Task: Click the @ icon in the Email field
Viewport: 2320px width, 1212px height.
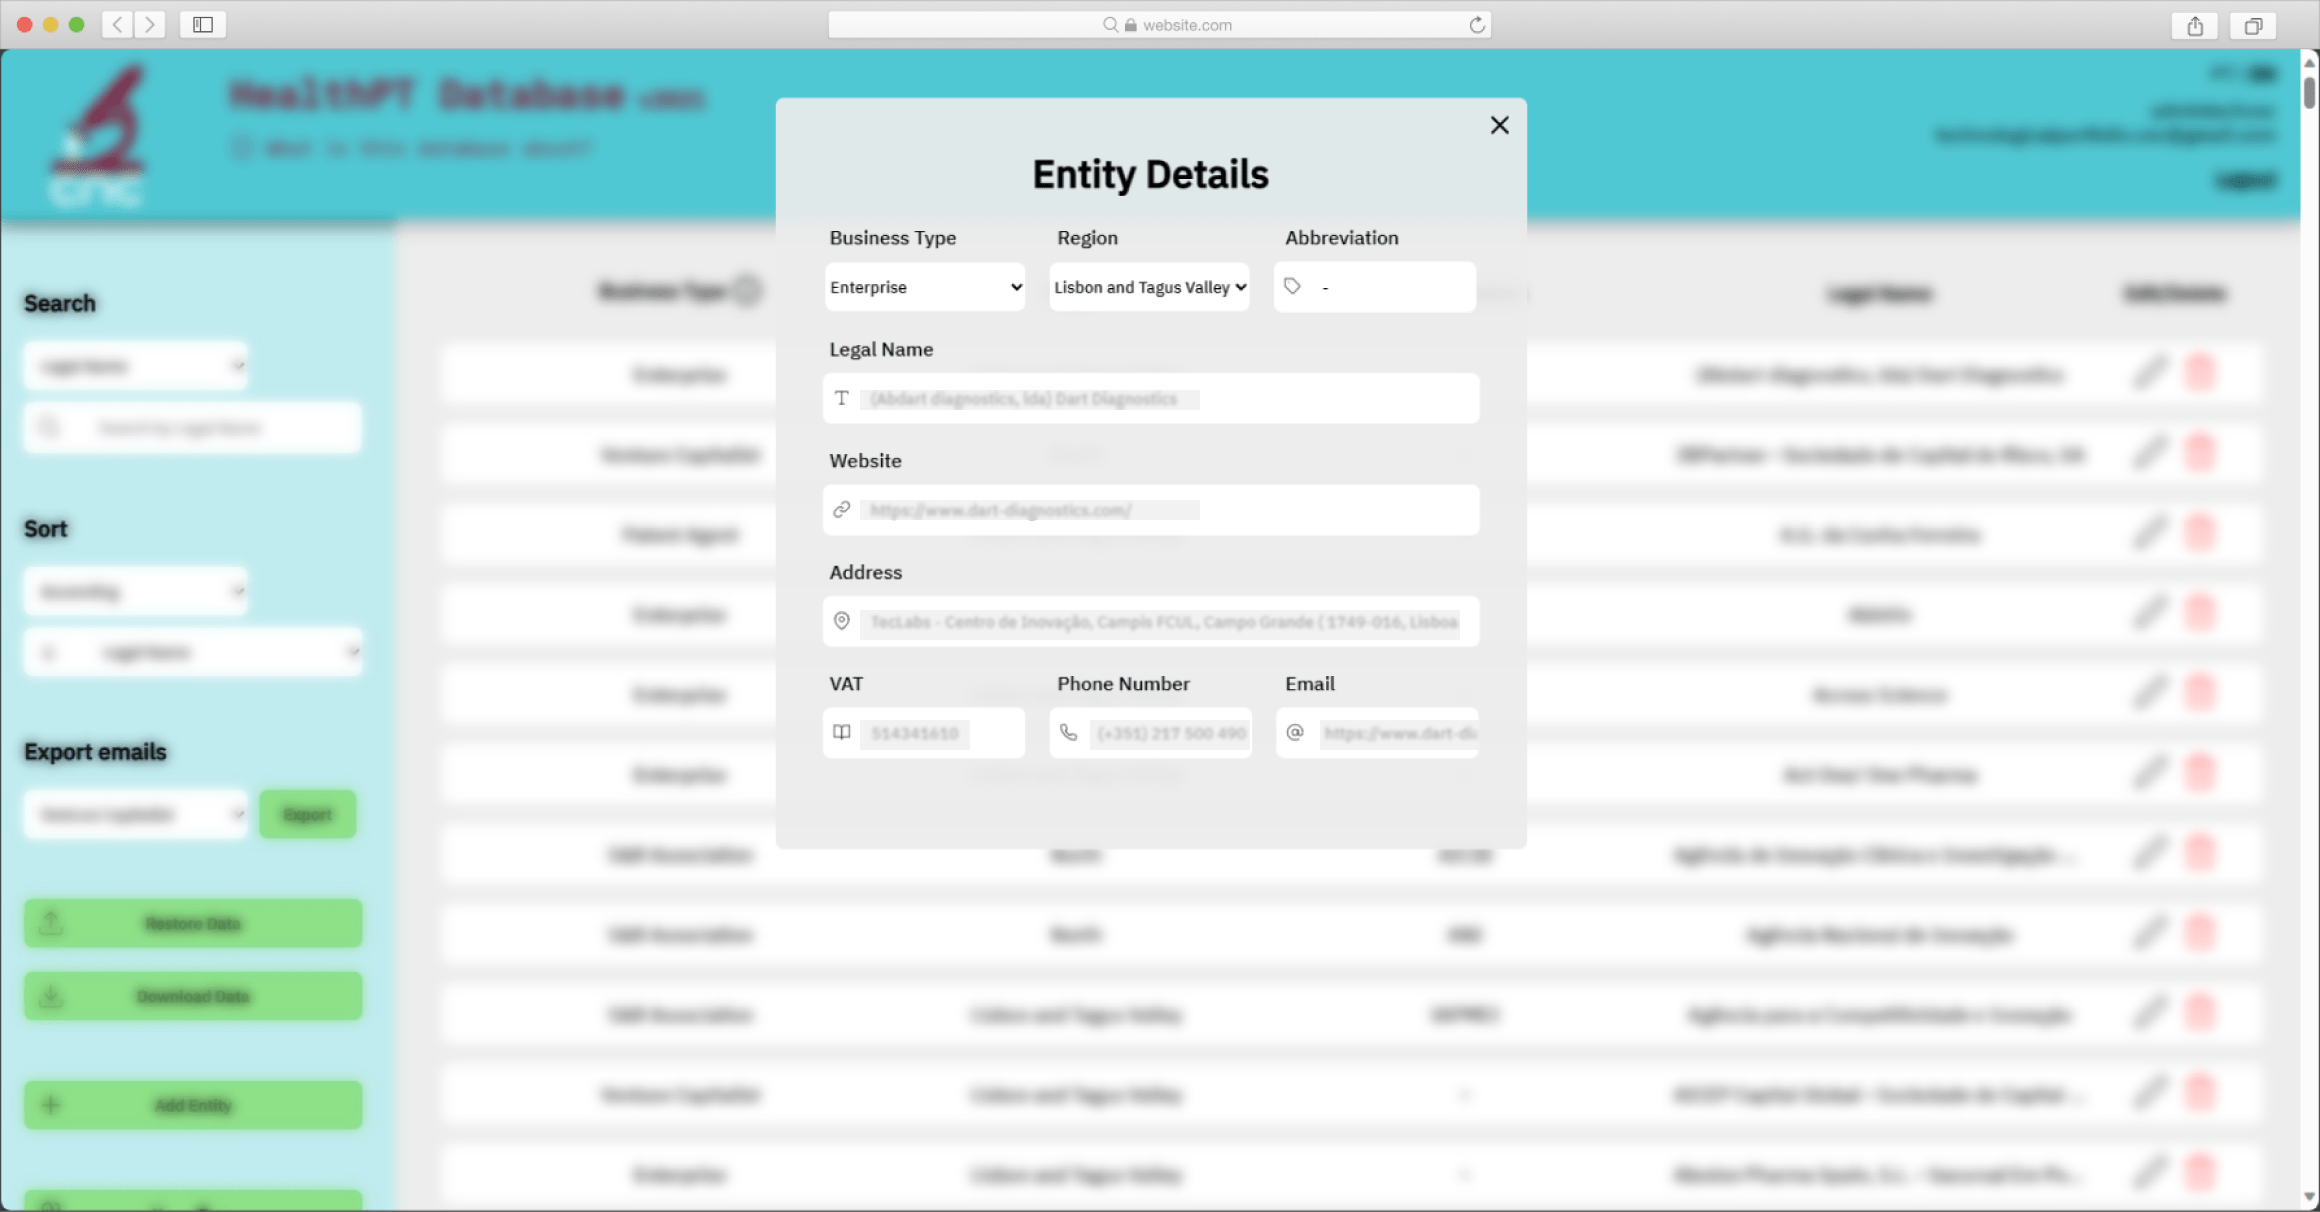Action: point(1295,733)
